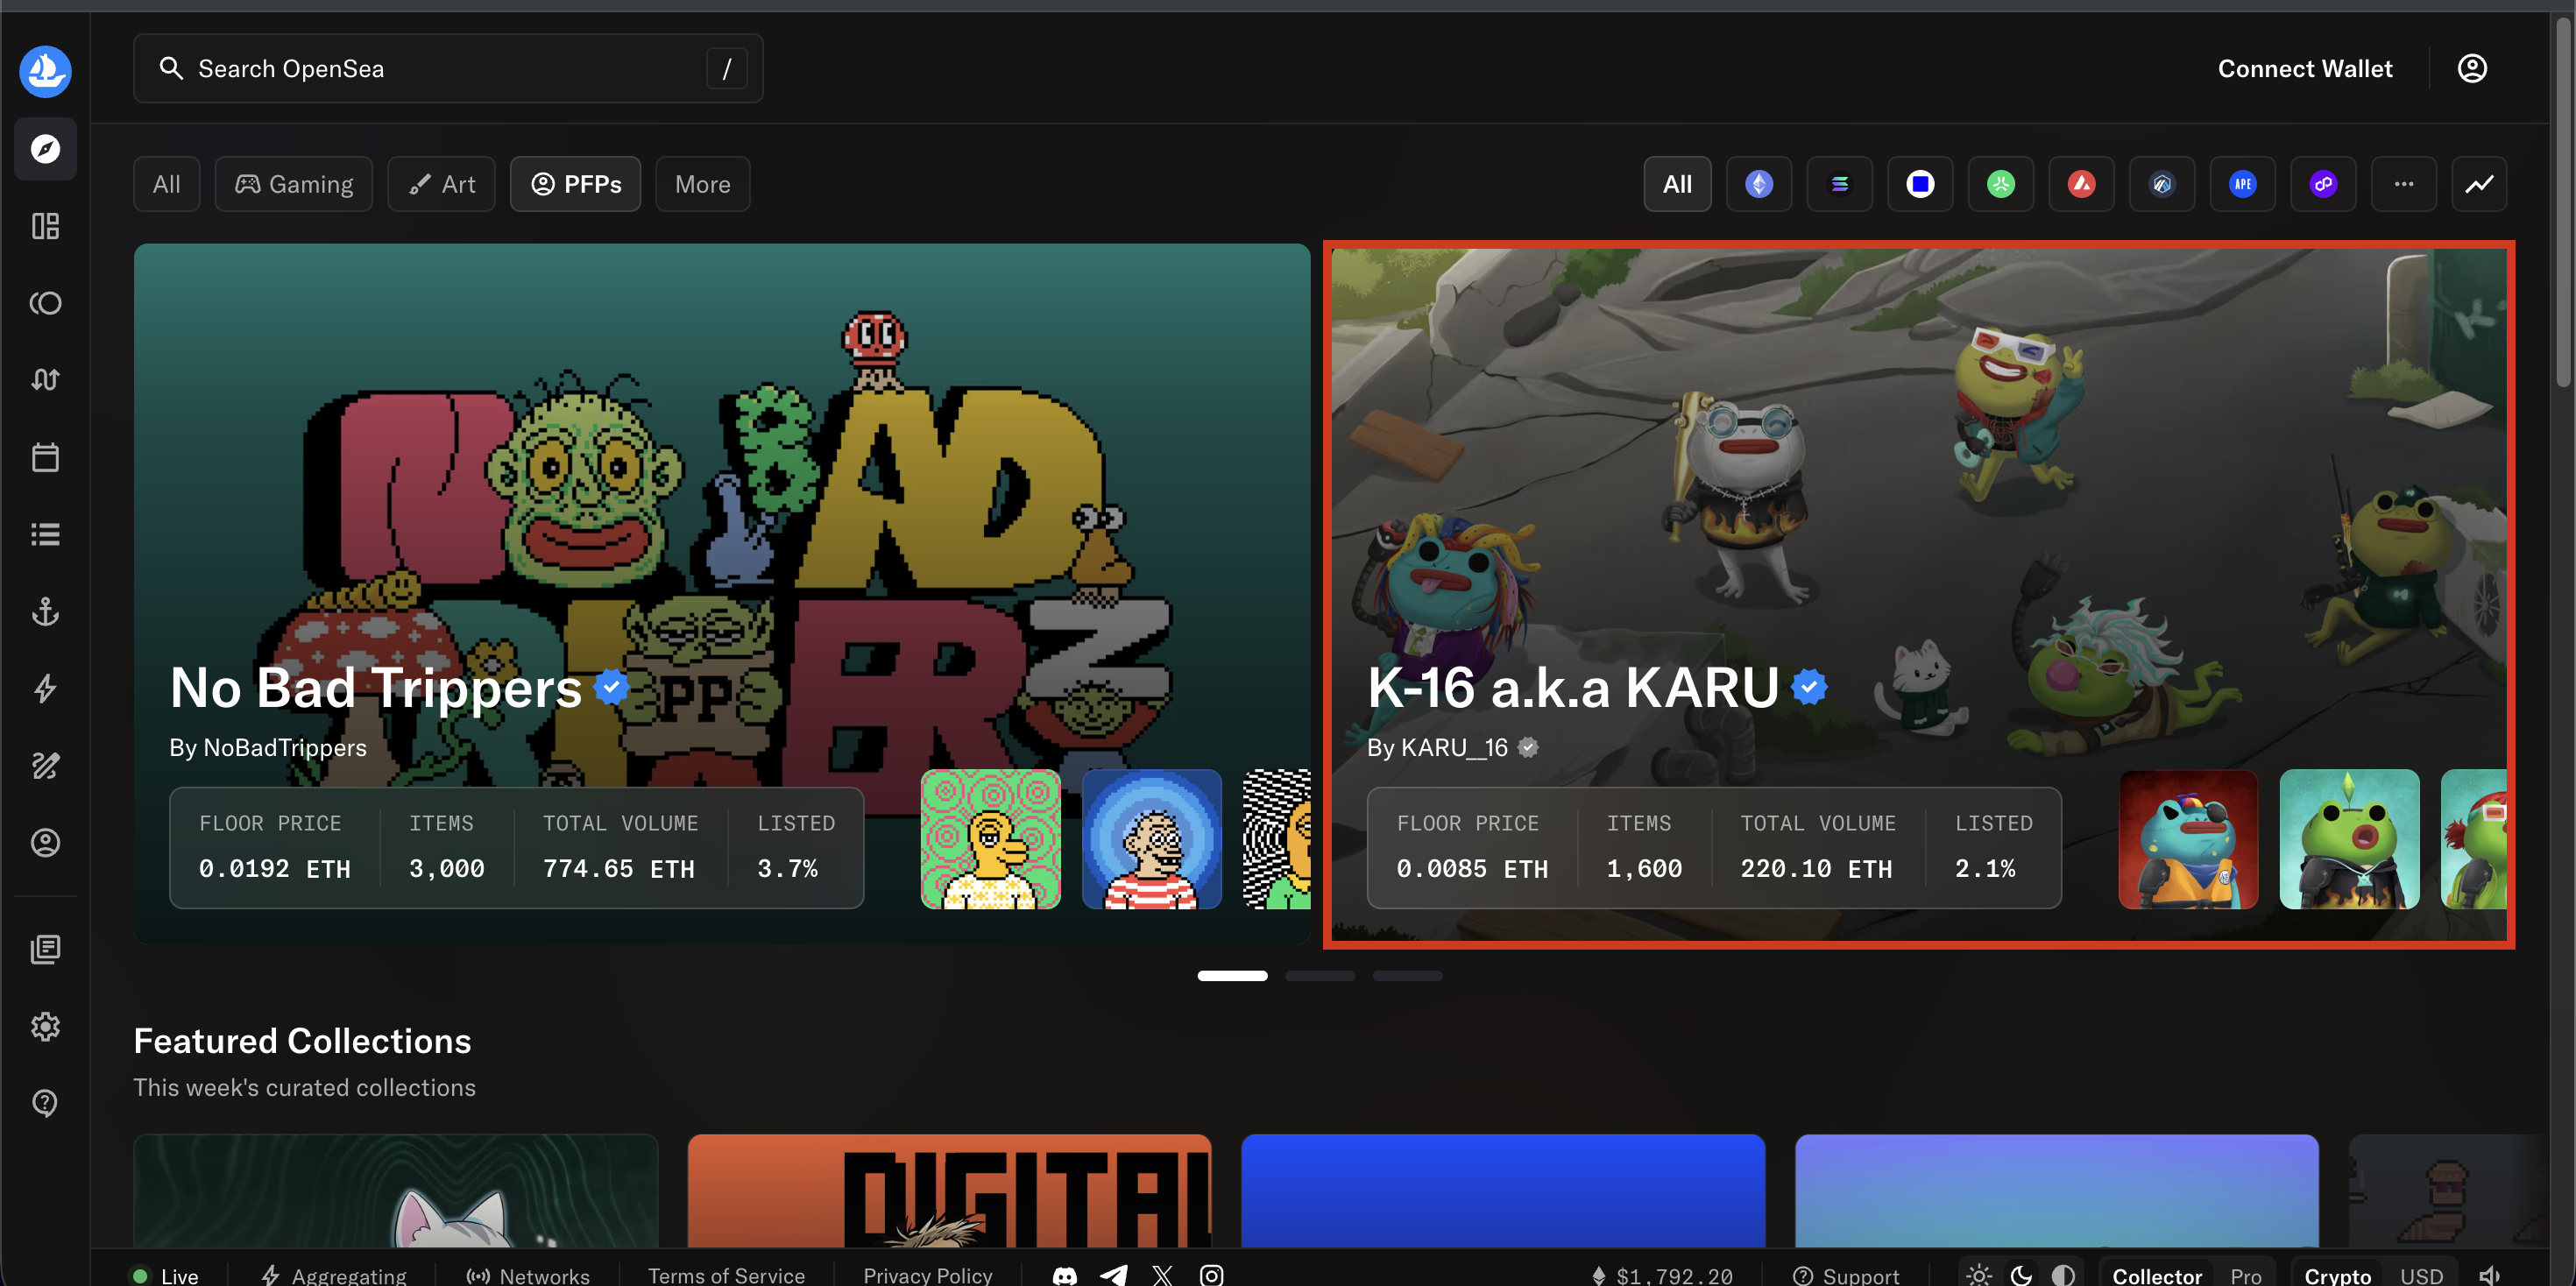Toggle the sound speaker icon
This screenshot has height=1286, width=2576.
(x=2490, y=1275)
